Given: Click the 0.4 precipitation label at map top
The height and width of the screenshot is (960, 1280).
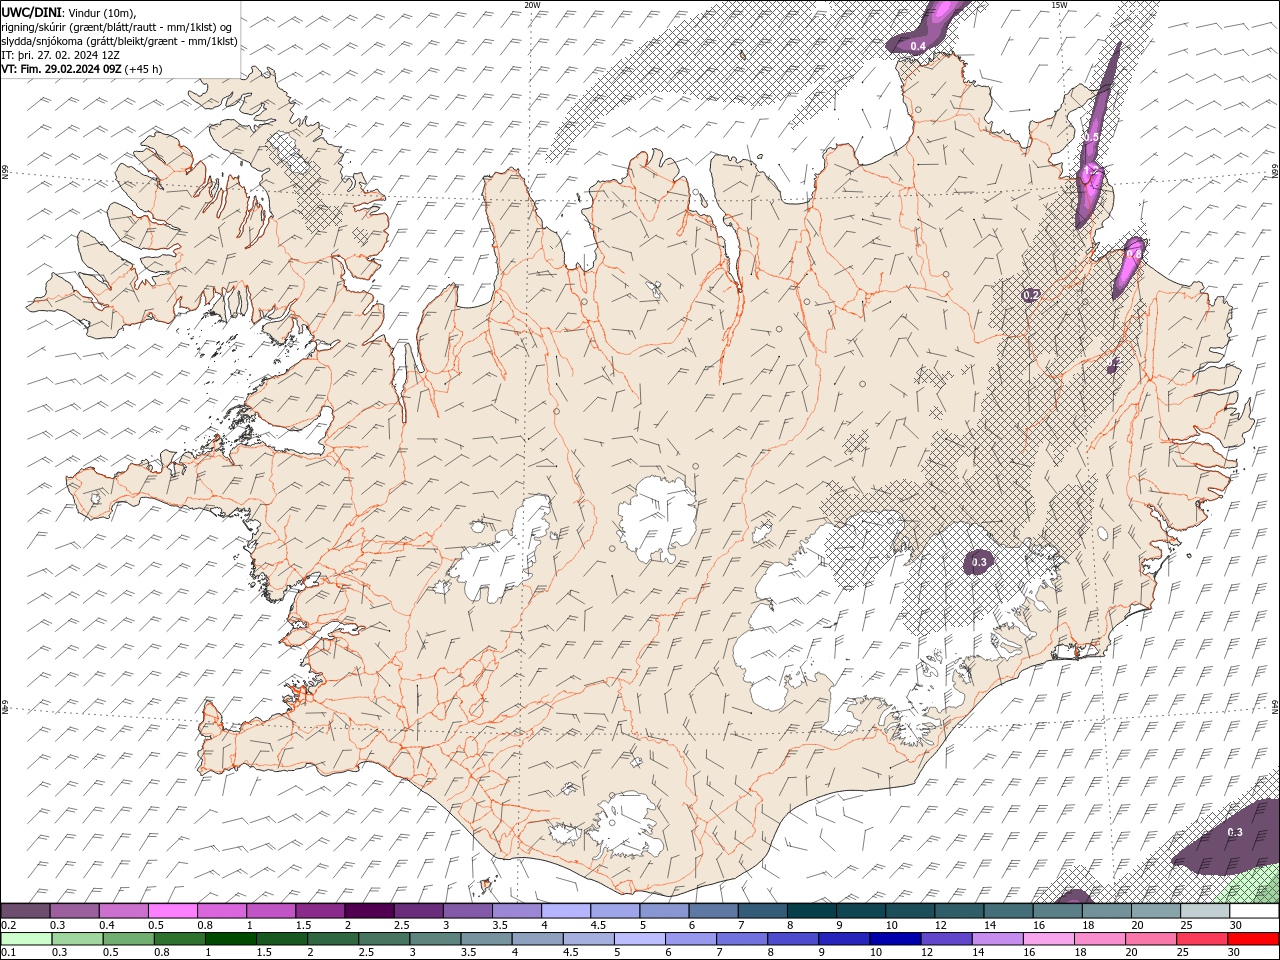Looking at the screenshot, I should [918, 47].
